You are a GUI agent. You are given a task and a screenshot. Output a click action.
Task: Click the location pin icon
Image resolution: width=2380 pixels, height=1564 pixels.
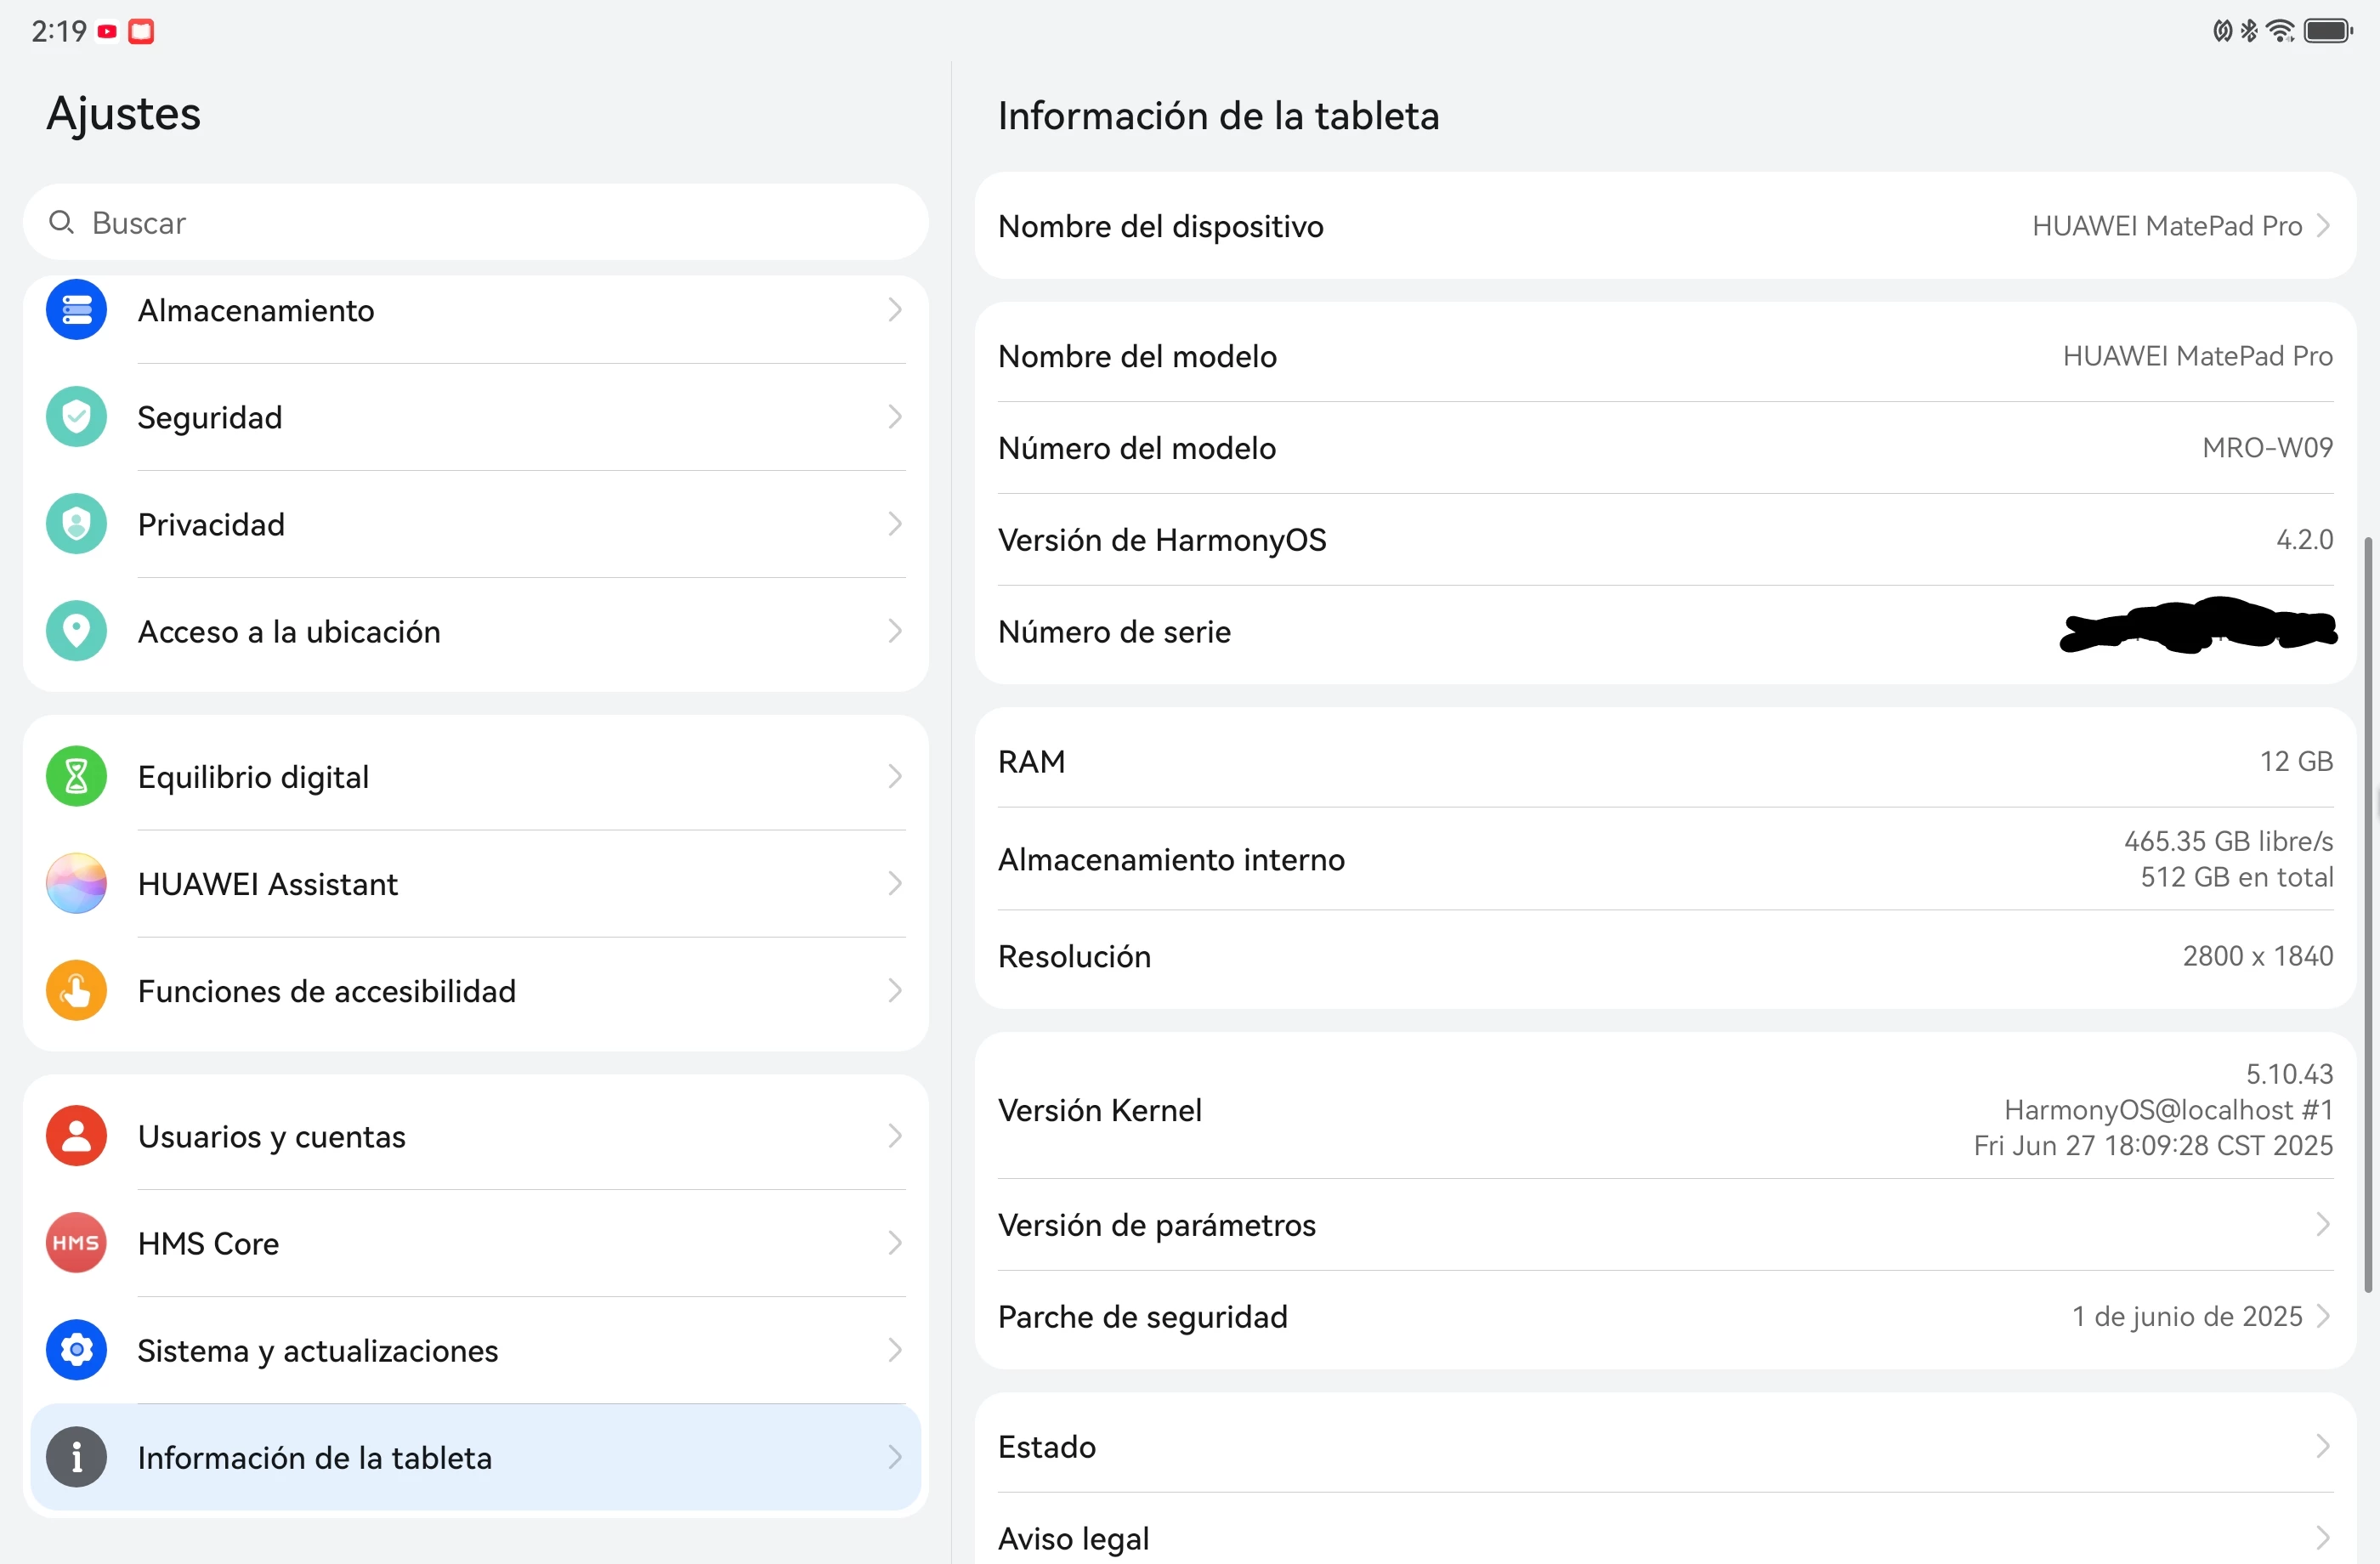click(x=76, y=631)
